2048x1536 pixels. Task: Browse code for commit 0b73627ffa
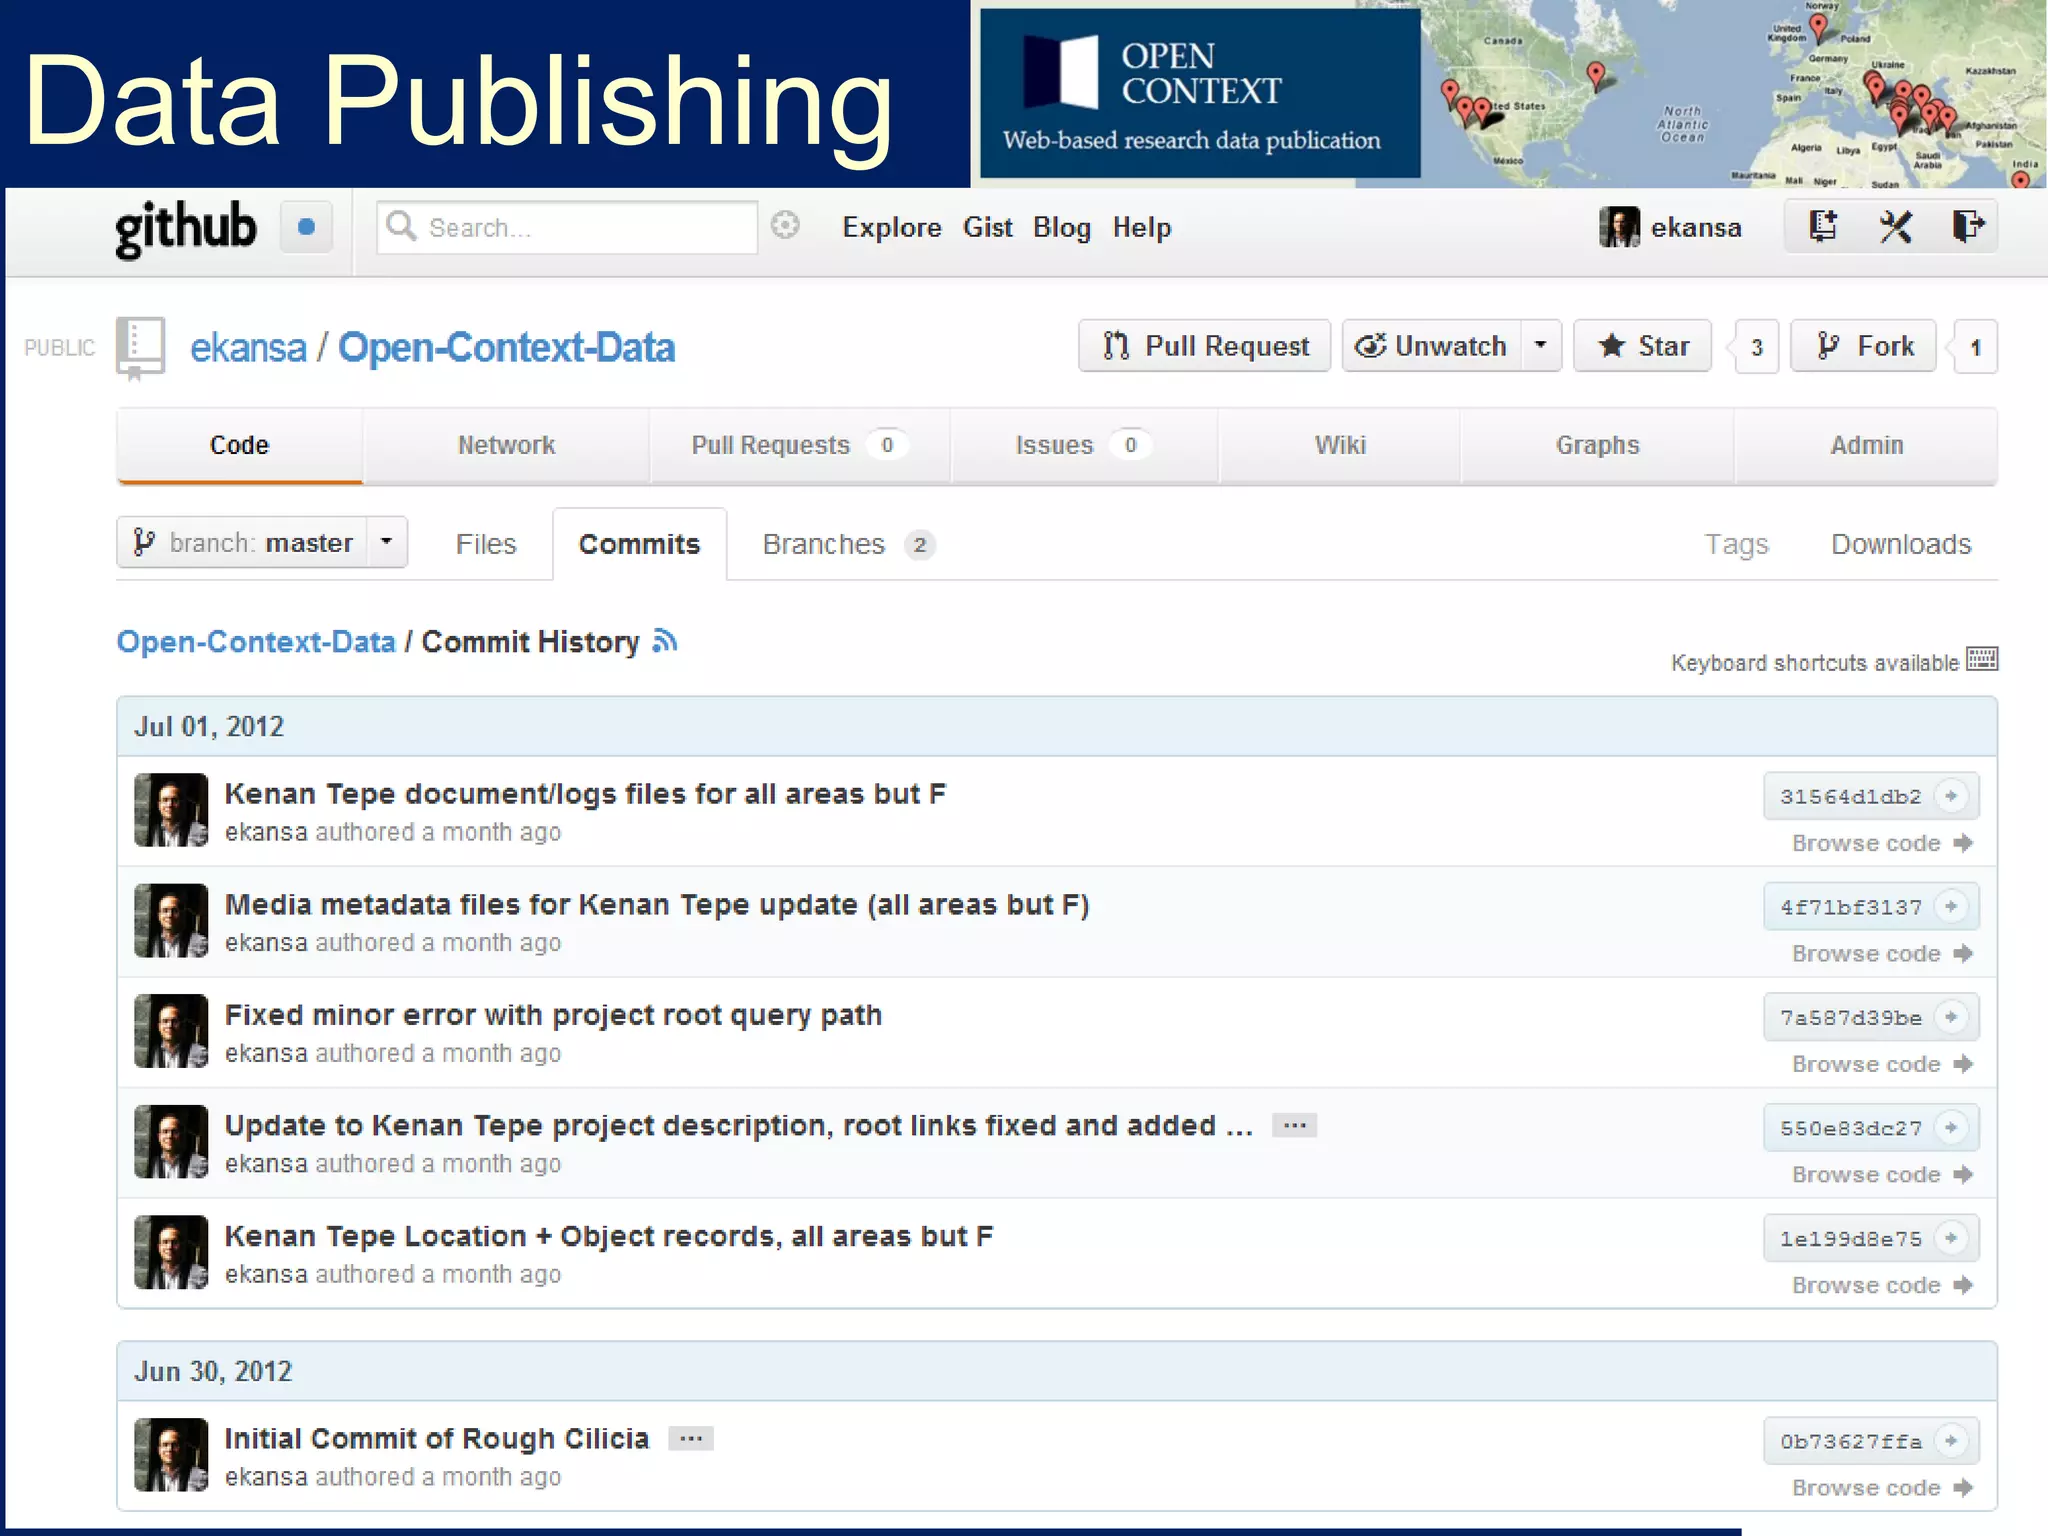1881,1488
